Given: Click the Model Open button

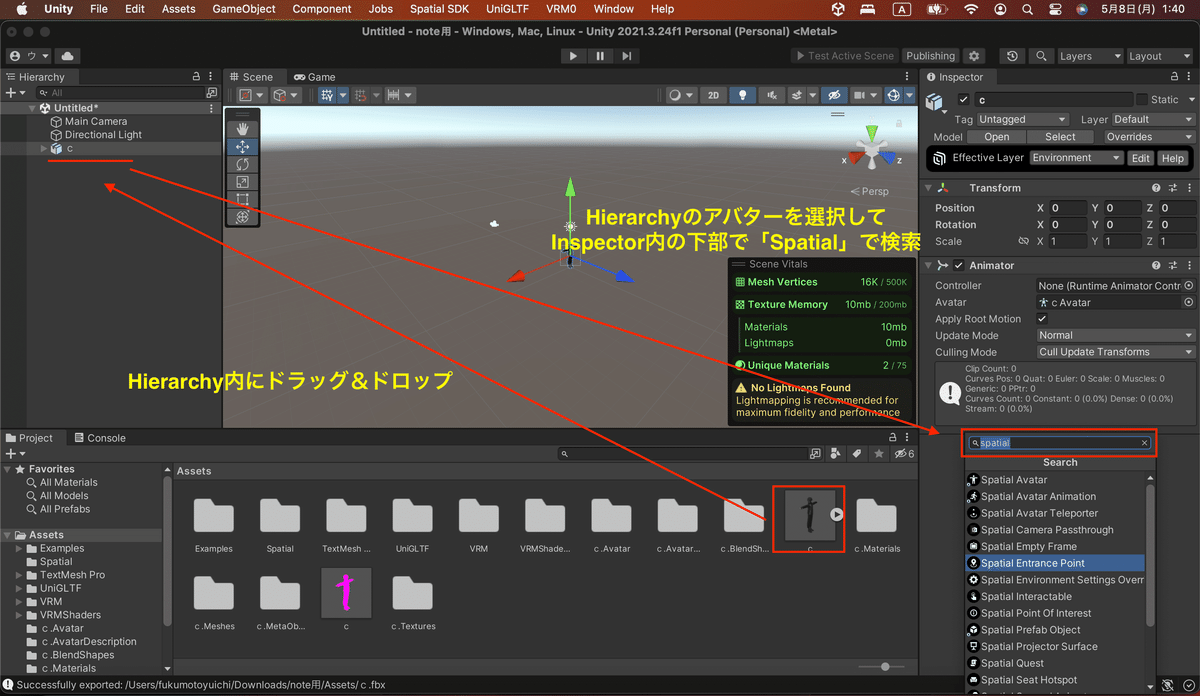Looking at the screenshot, I should [997, 137].
